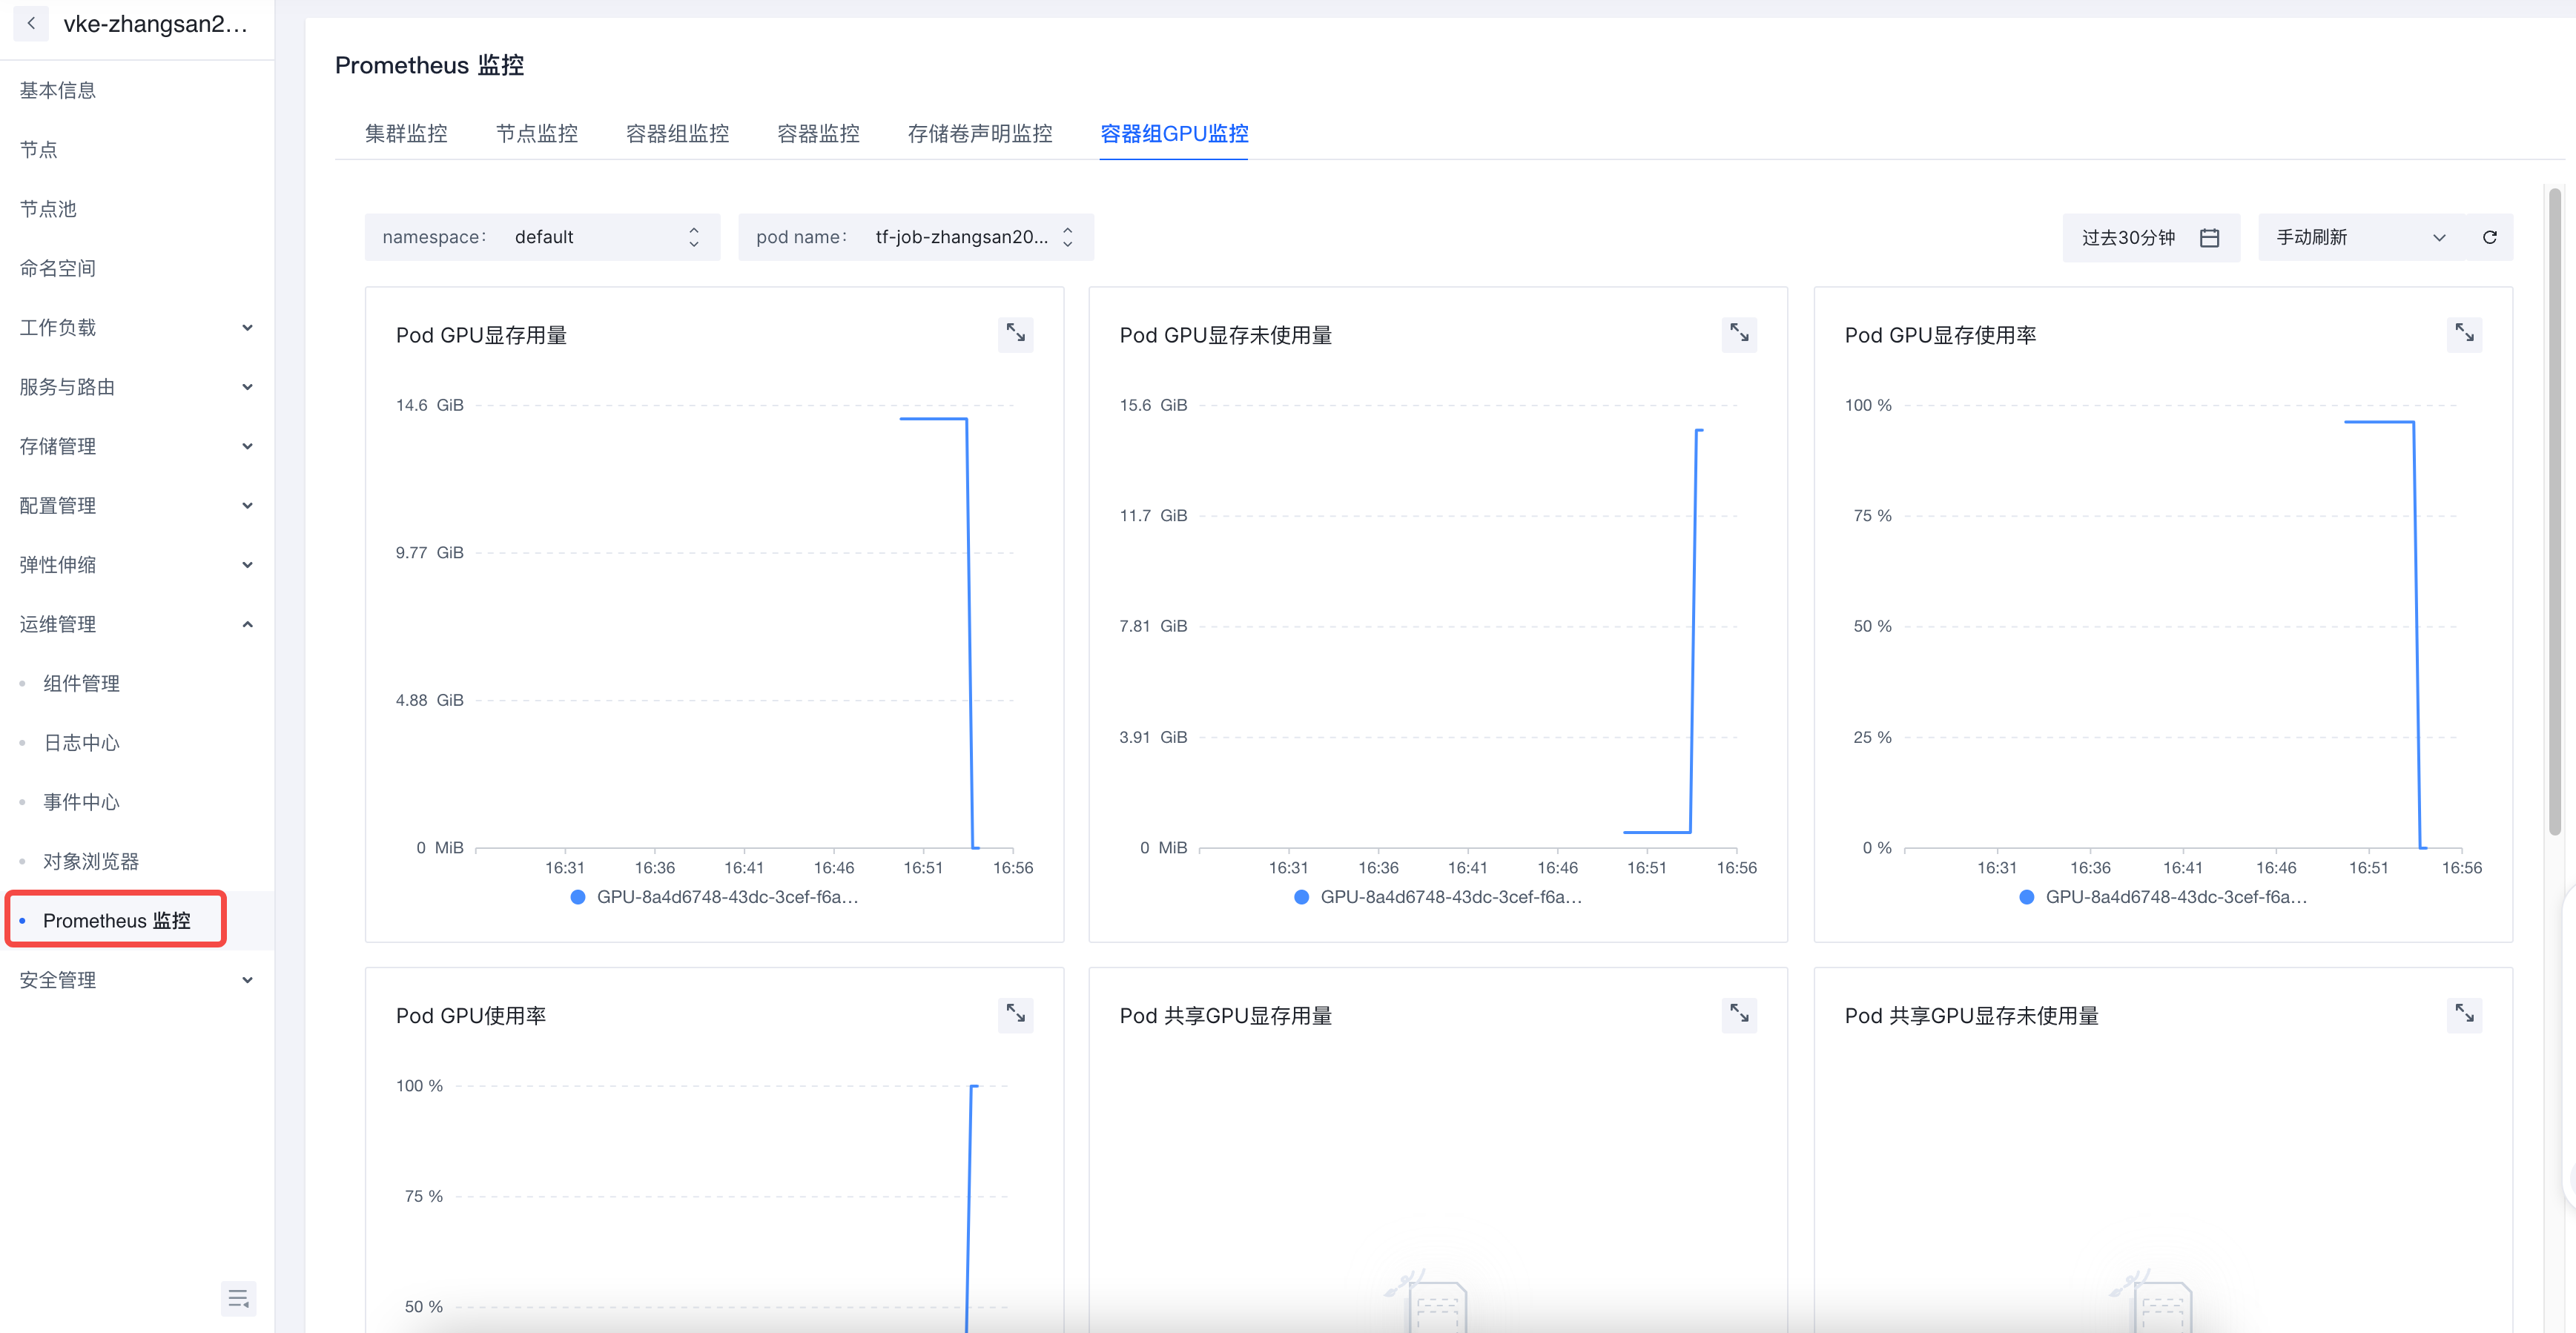Open the 手动刷新 refresh mode dropdown
Viewport: 2576px width, 1333px height.
[2360, 237]
